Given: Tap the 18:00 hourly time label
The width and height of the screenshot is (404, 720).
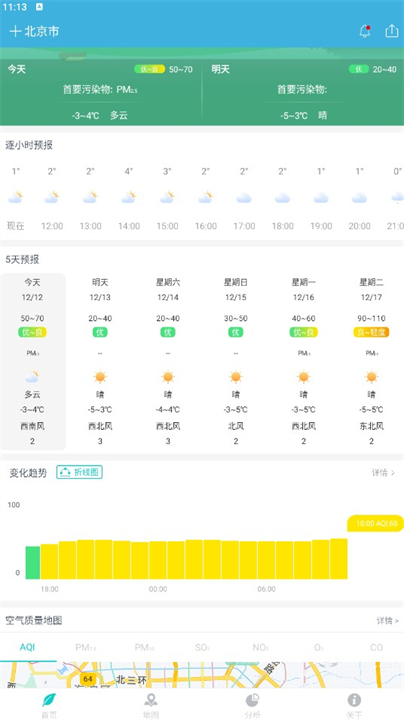Looking at the screenshot, I should click(283, 226).
